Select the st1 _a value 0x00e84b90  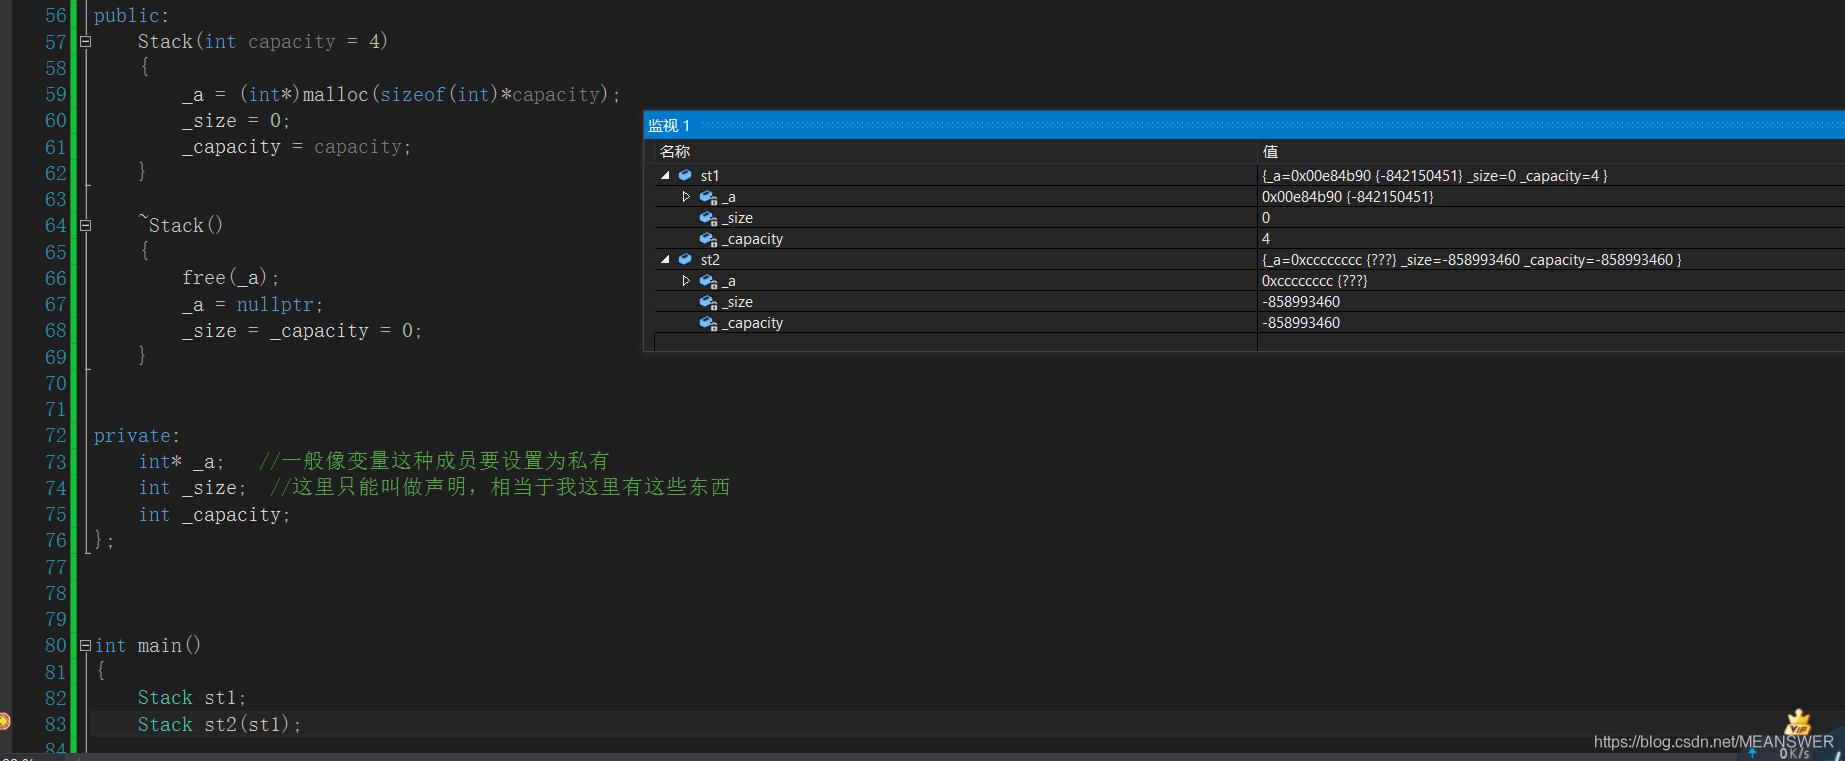coord(1347,197)
